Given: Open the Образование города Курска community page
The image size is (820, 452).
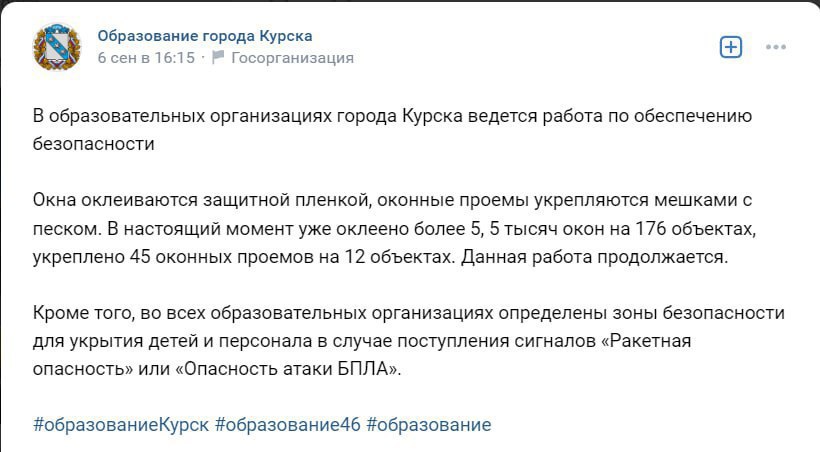Looking at the screenshot, I should tap(204, 36).
